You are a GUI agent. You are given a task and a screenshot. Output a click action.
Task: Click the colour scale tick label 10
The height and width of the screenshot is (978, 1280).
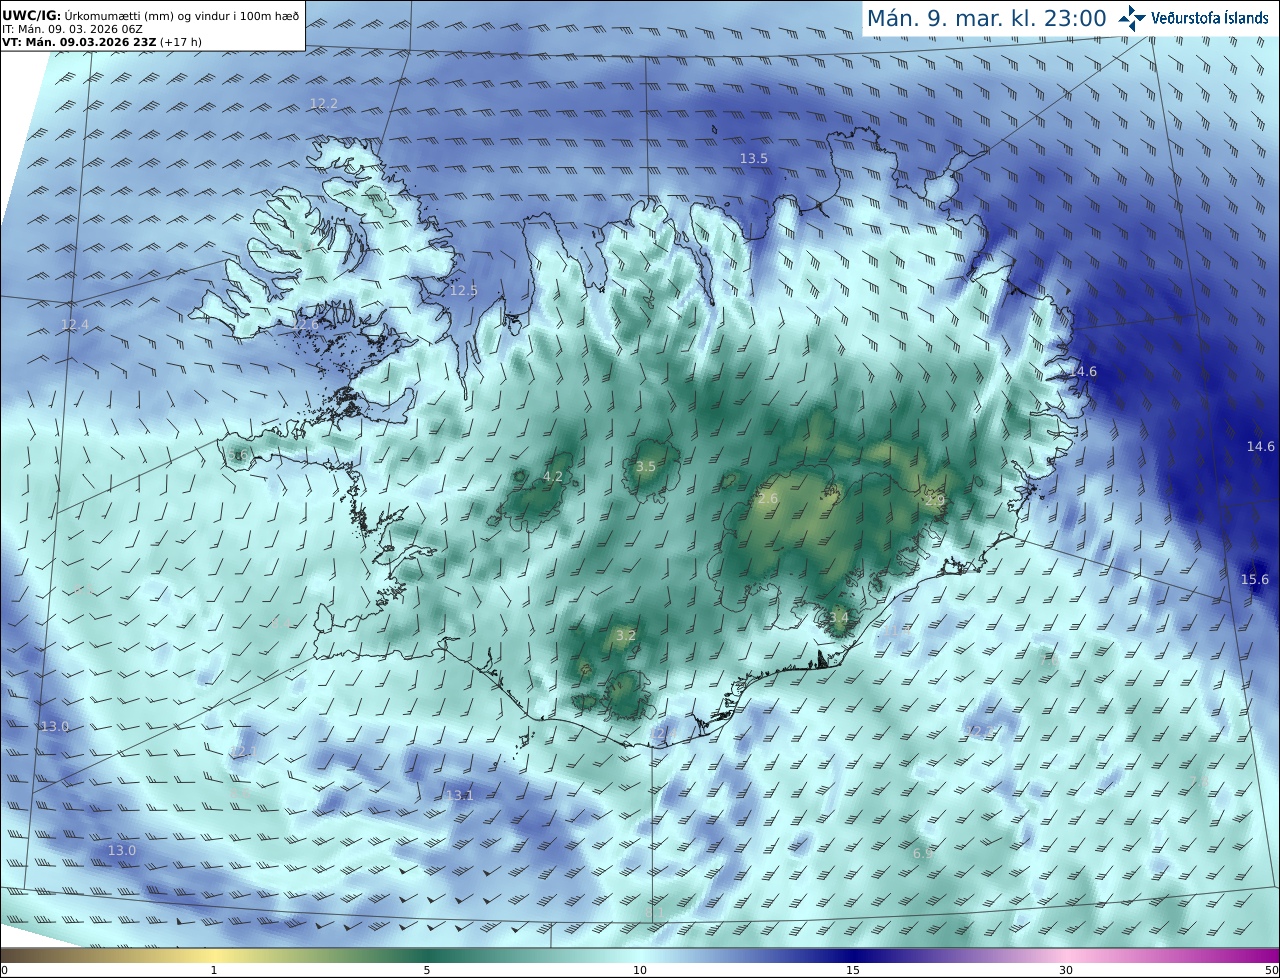pyautogui.click(x=640, y=970)
